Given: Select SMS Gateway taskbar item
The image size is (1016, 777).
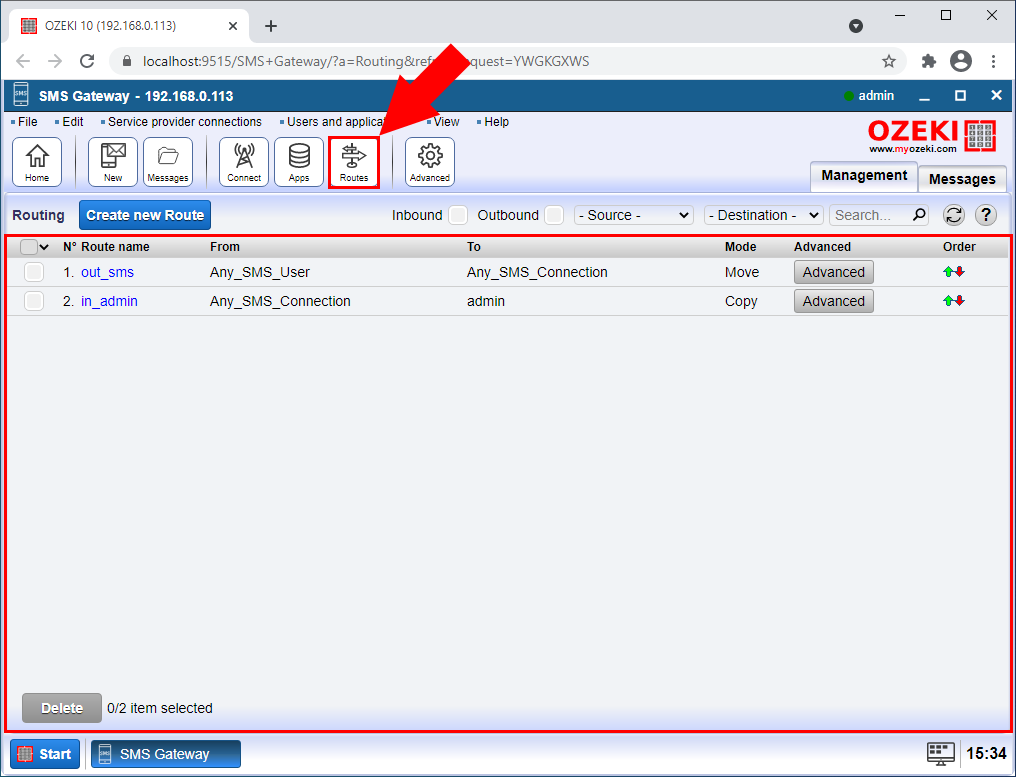Looking at the screenshot, I should click(166, 754).
